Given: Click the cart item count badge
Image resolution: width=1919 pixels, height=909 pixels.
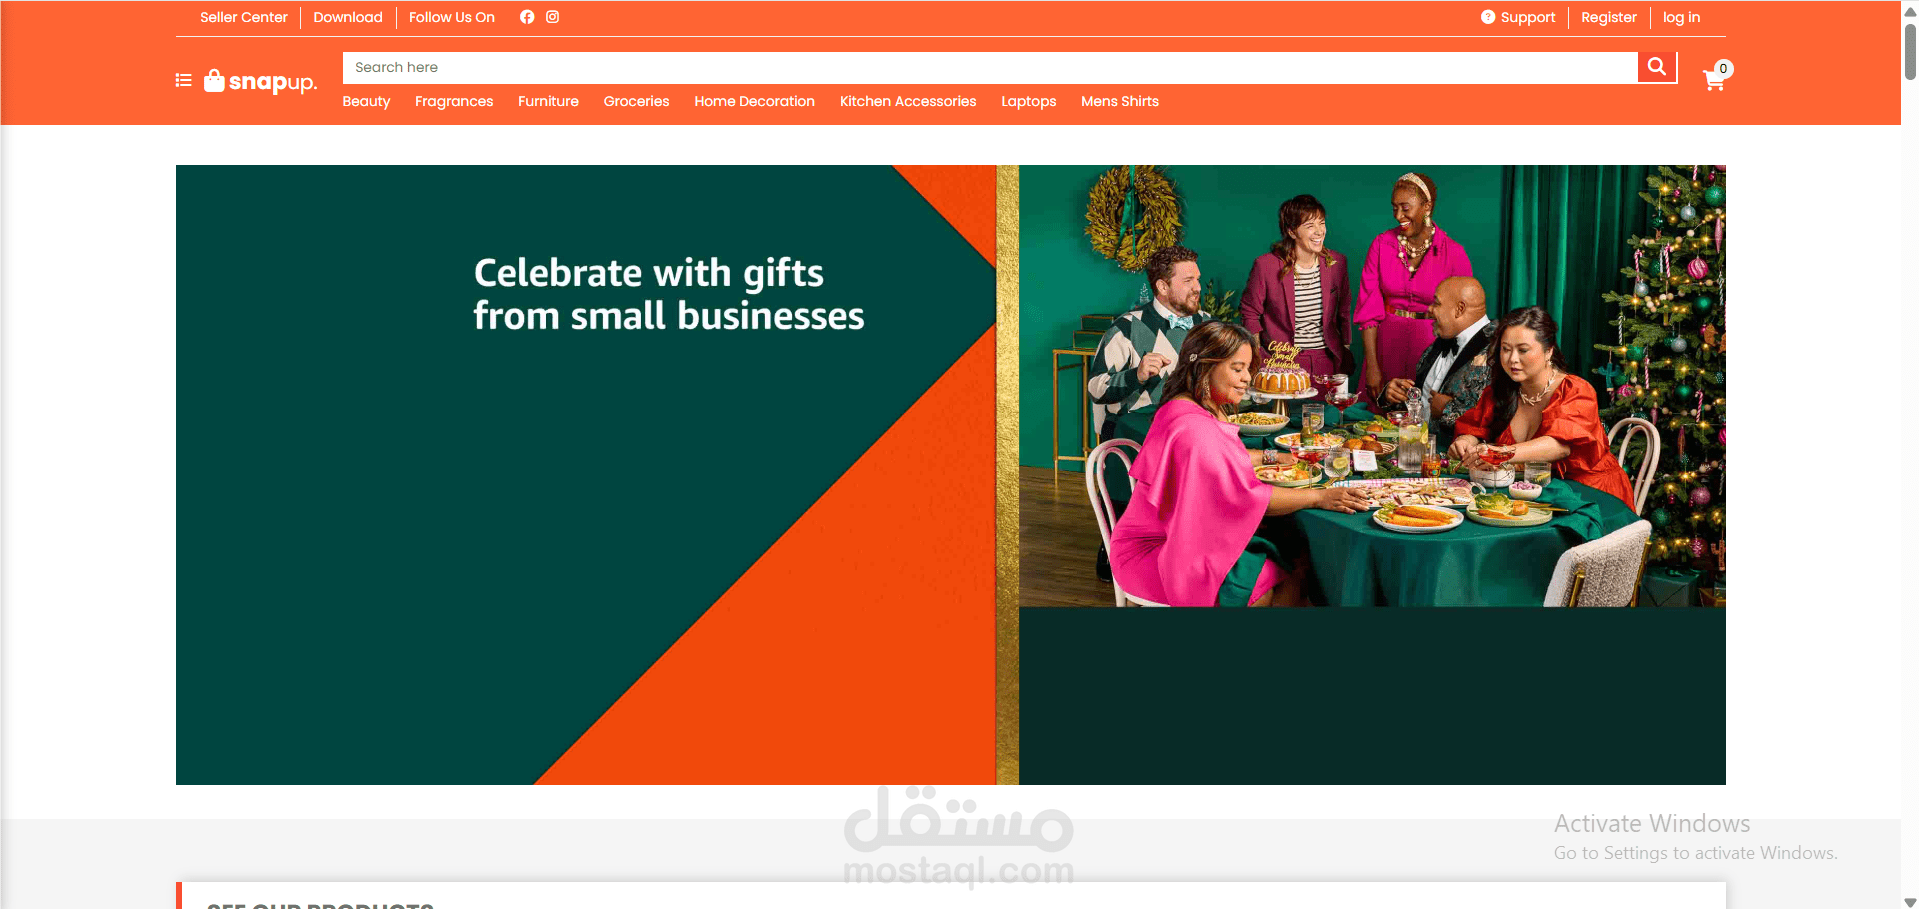Looking at the screenshot, I should [1723, 68].
